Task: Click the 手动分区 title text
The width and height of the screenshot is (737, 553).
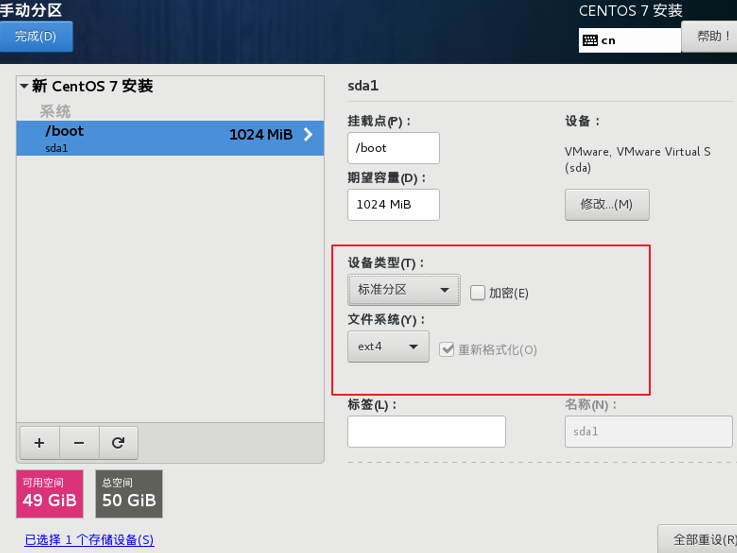Action: point(31,10)
